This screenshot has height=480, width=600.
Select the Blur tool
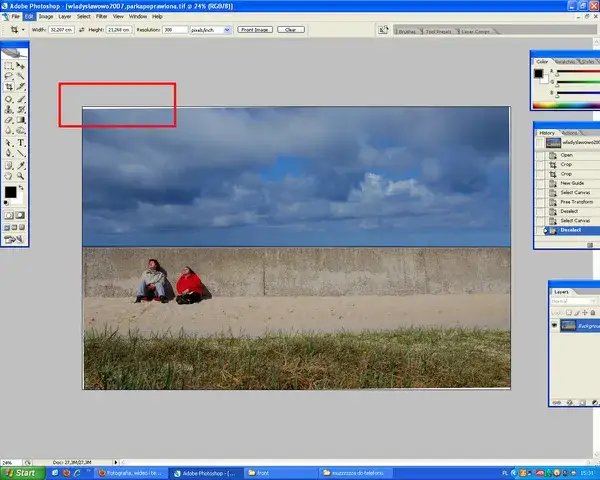click(x=9, y=131)
